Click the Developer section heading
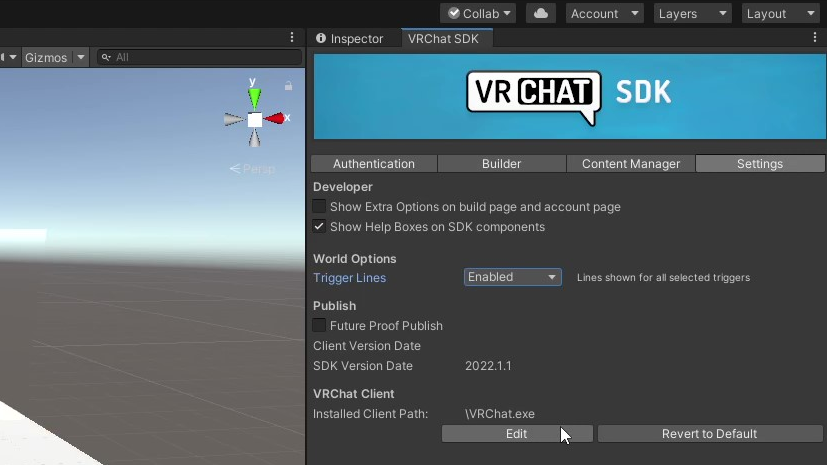827x465 pixels. pos(343,187)
